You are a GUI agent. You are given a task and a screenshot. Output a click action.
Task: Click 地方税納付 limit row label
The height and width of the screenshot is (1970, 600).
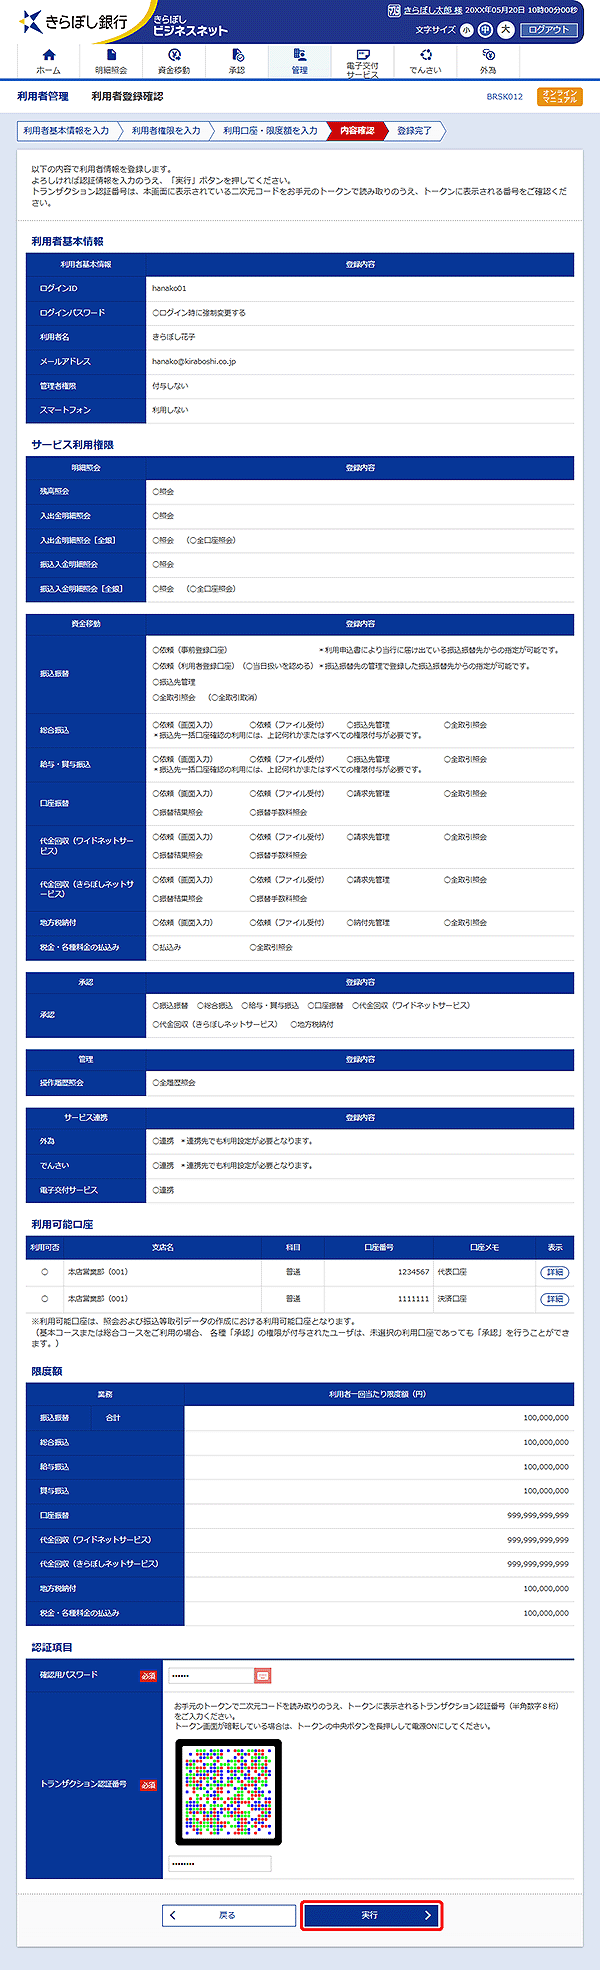pyautogui.click(x=58, y=1588)
